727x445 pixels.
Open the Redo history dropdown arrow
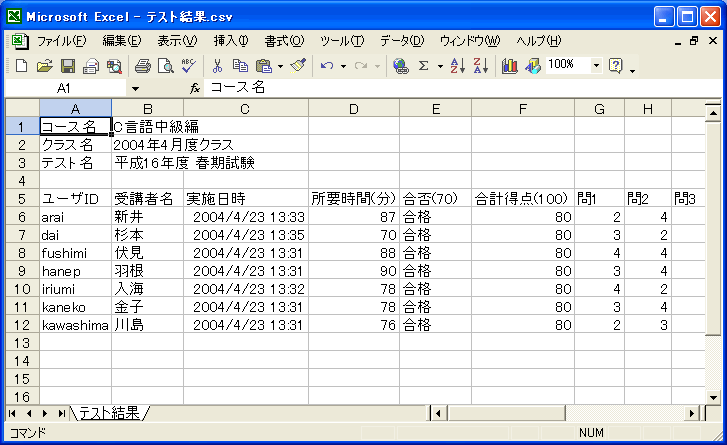click(377, 66)
